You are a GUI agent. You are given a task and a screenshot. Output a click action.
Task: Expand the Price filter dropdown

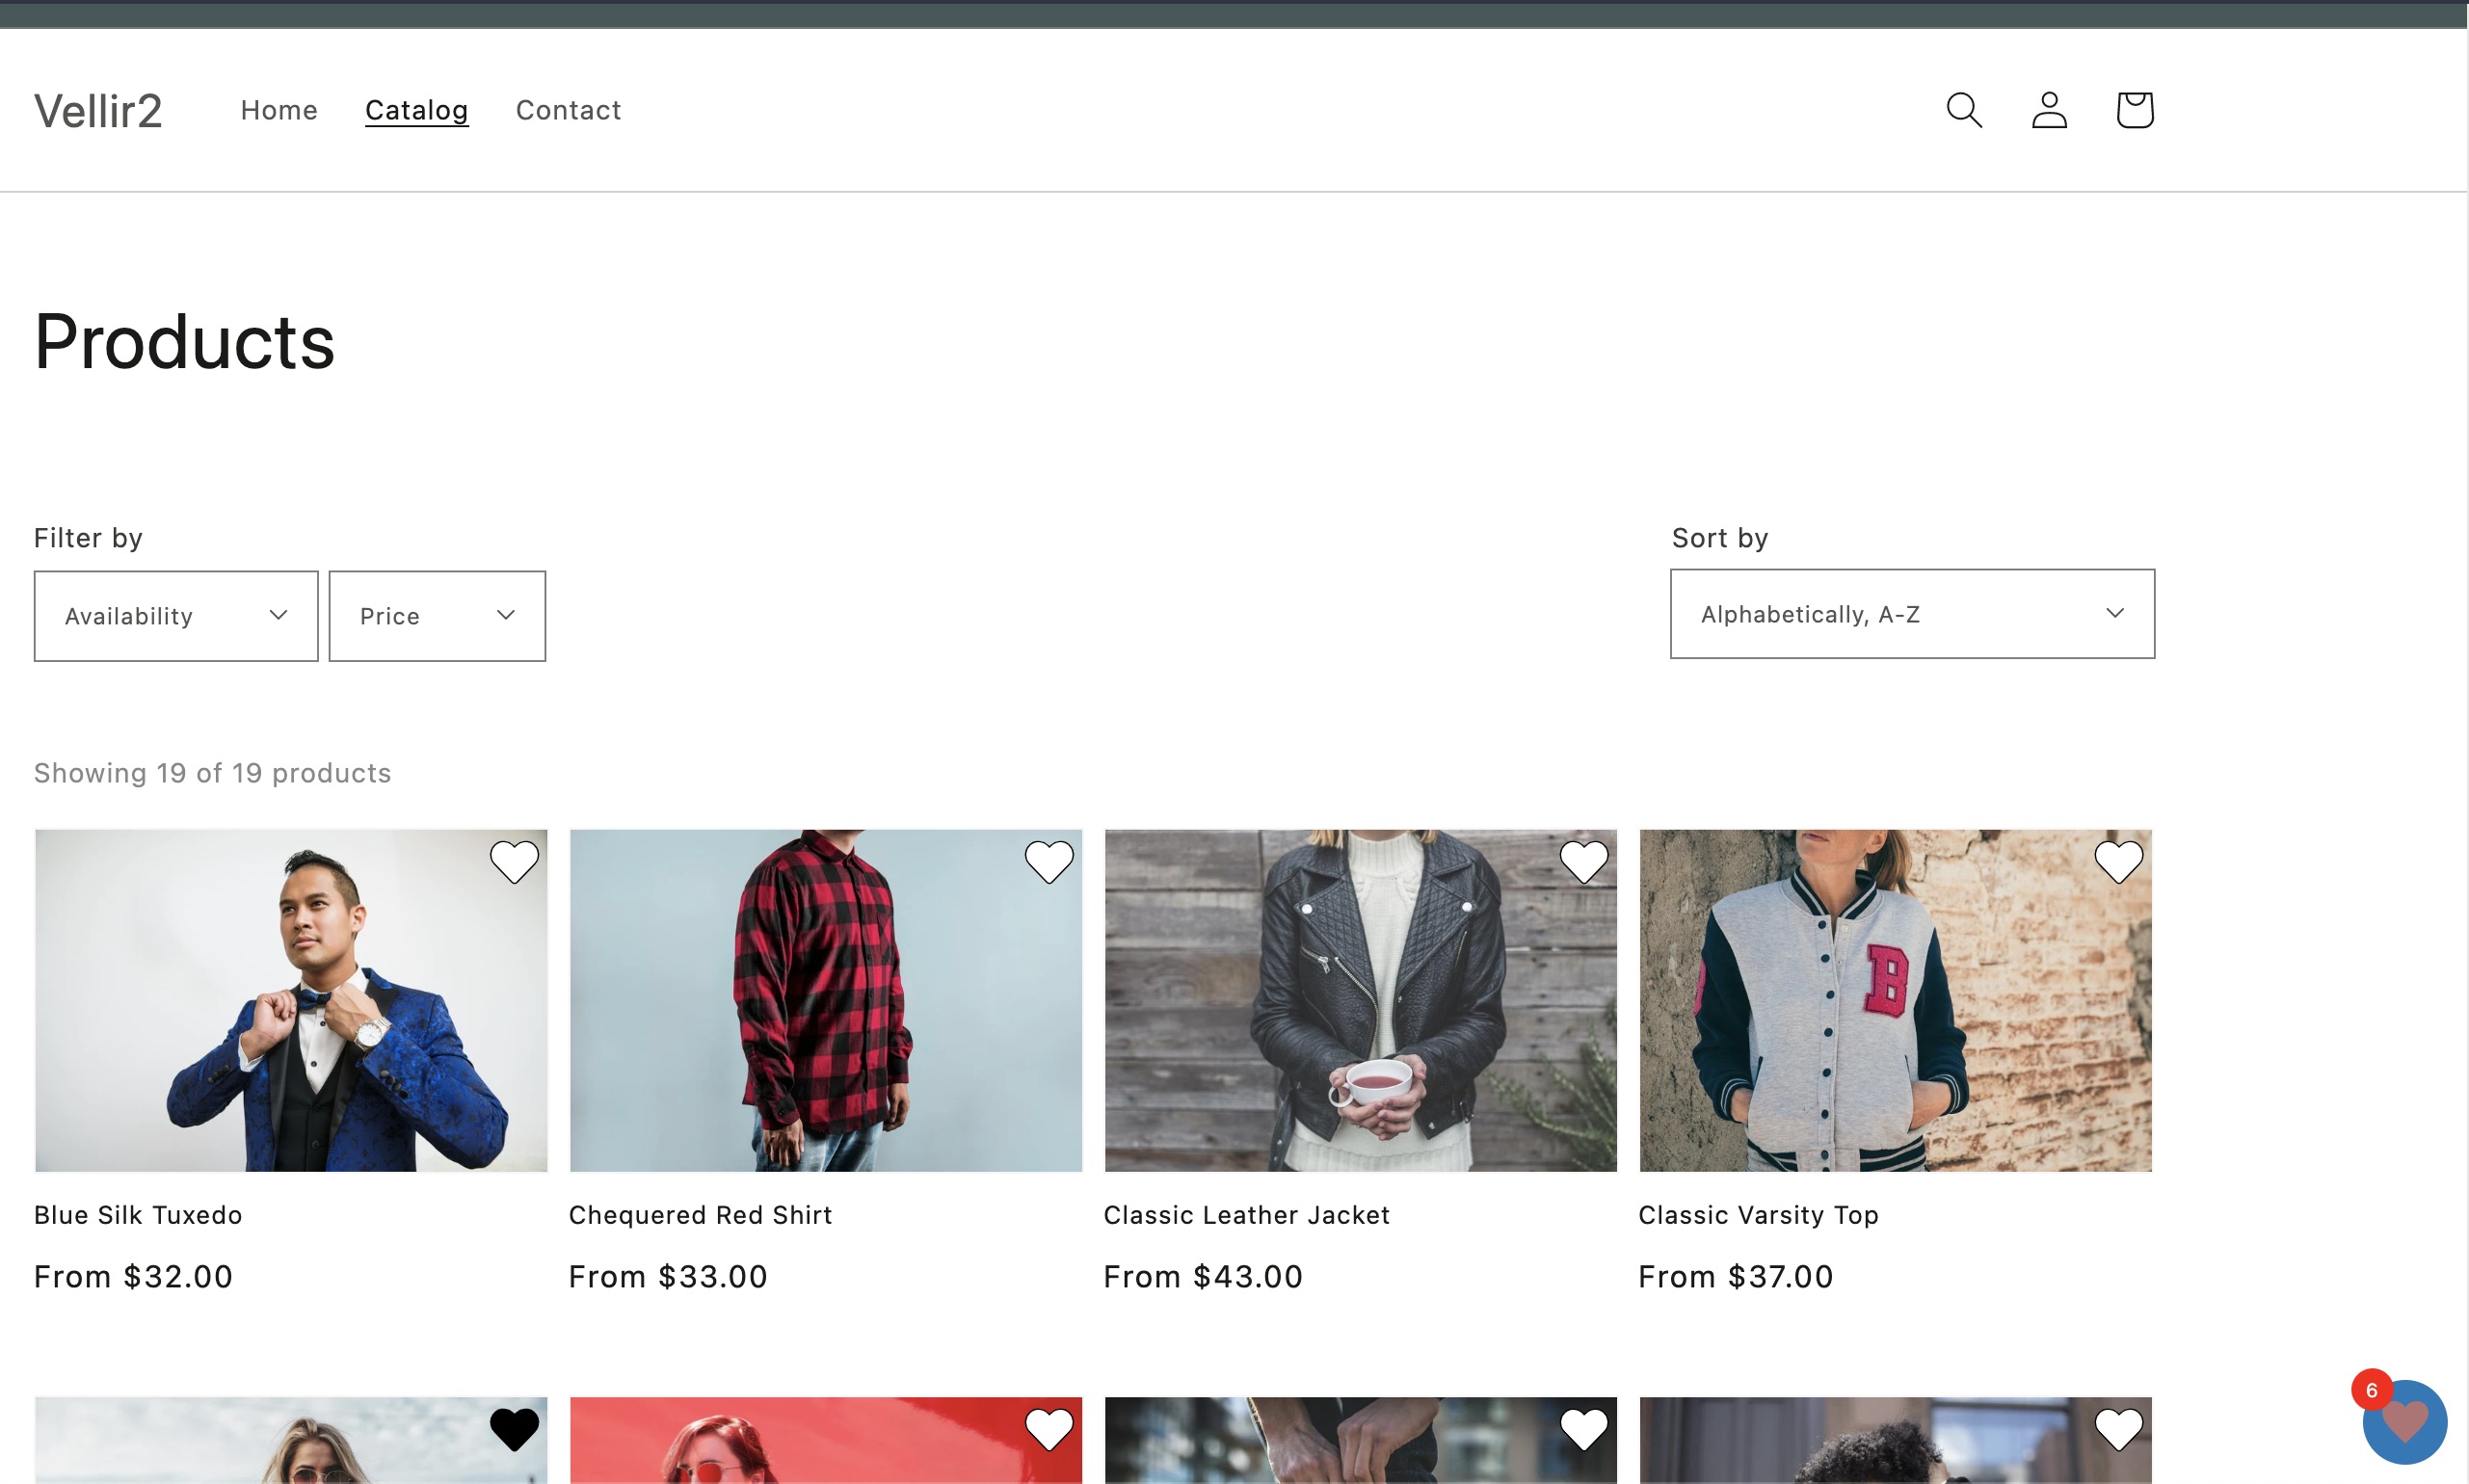tap(437, 616)
